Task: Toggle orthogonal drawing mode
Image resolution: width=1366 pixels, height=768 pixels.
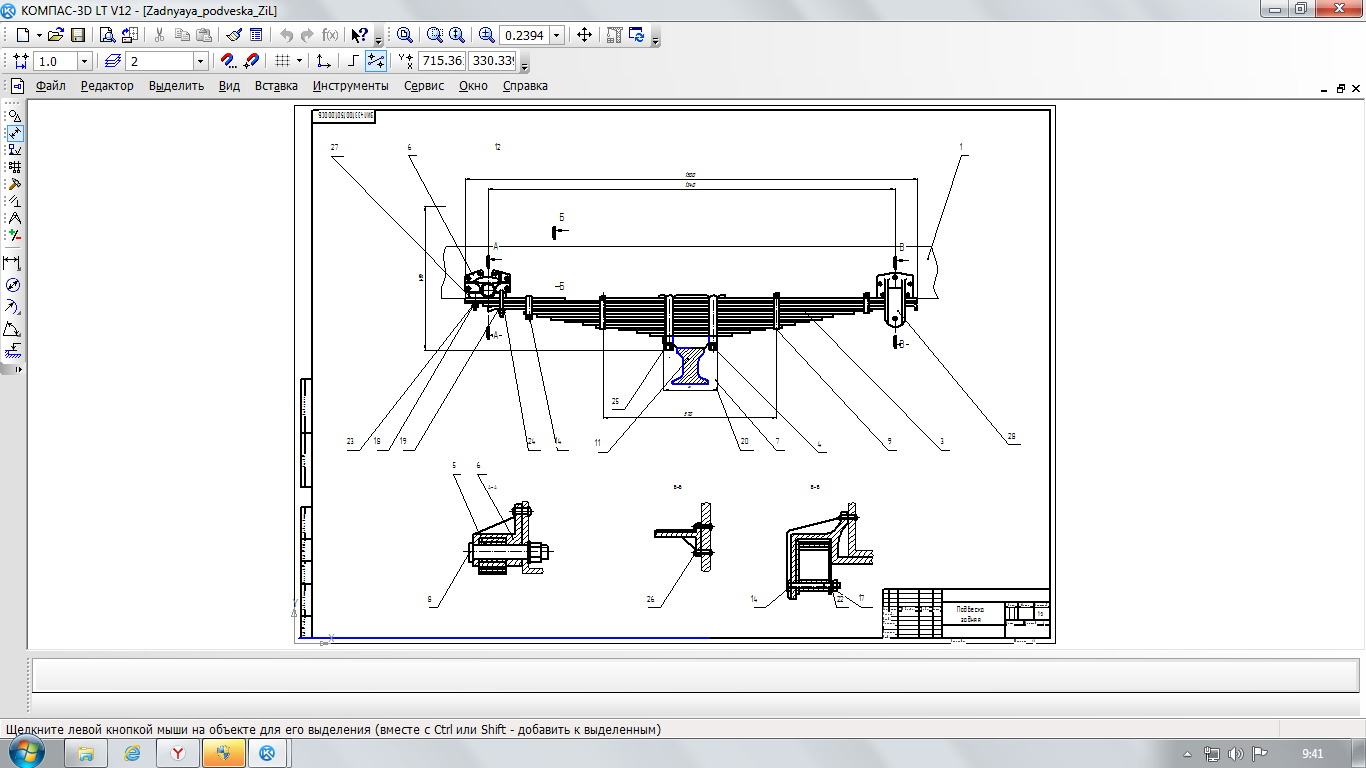Action: 353,61
